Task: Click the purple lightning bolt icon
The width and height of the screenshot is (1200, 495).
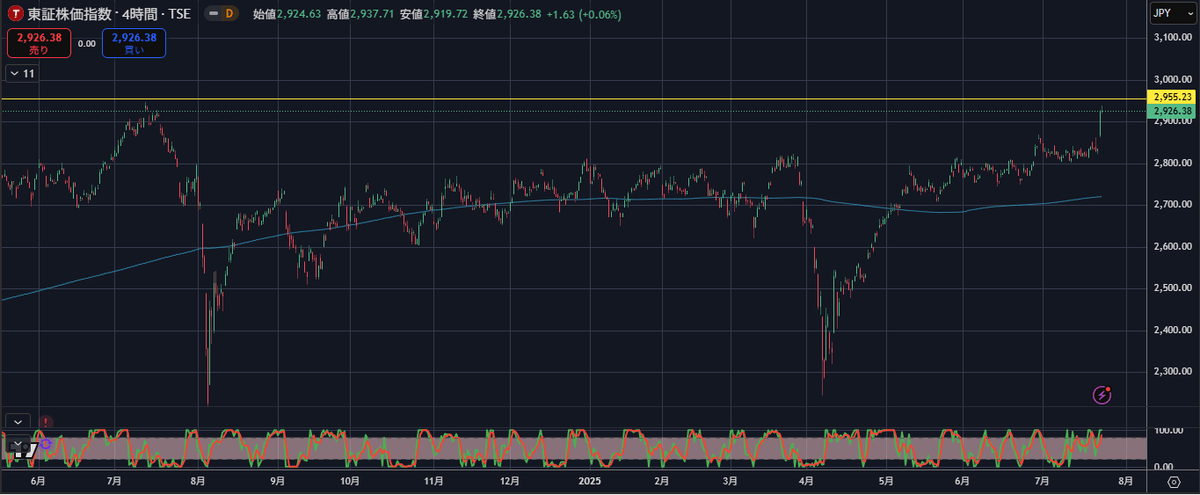Action: [x=1102, y=394]
